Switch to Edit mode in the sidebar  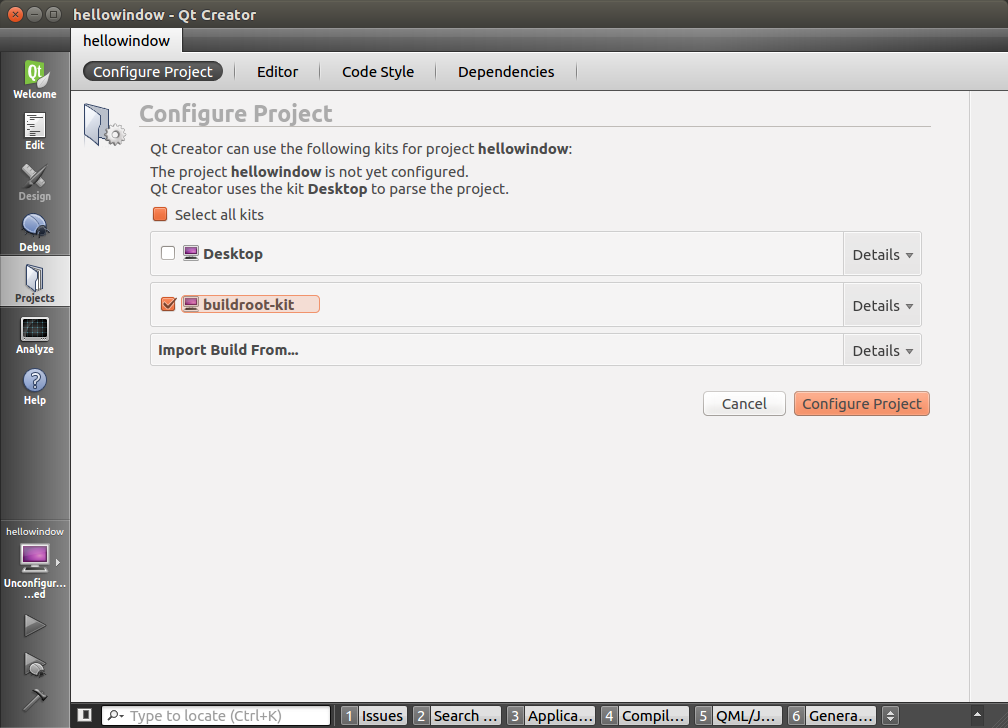tap(34, 128)
